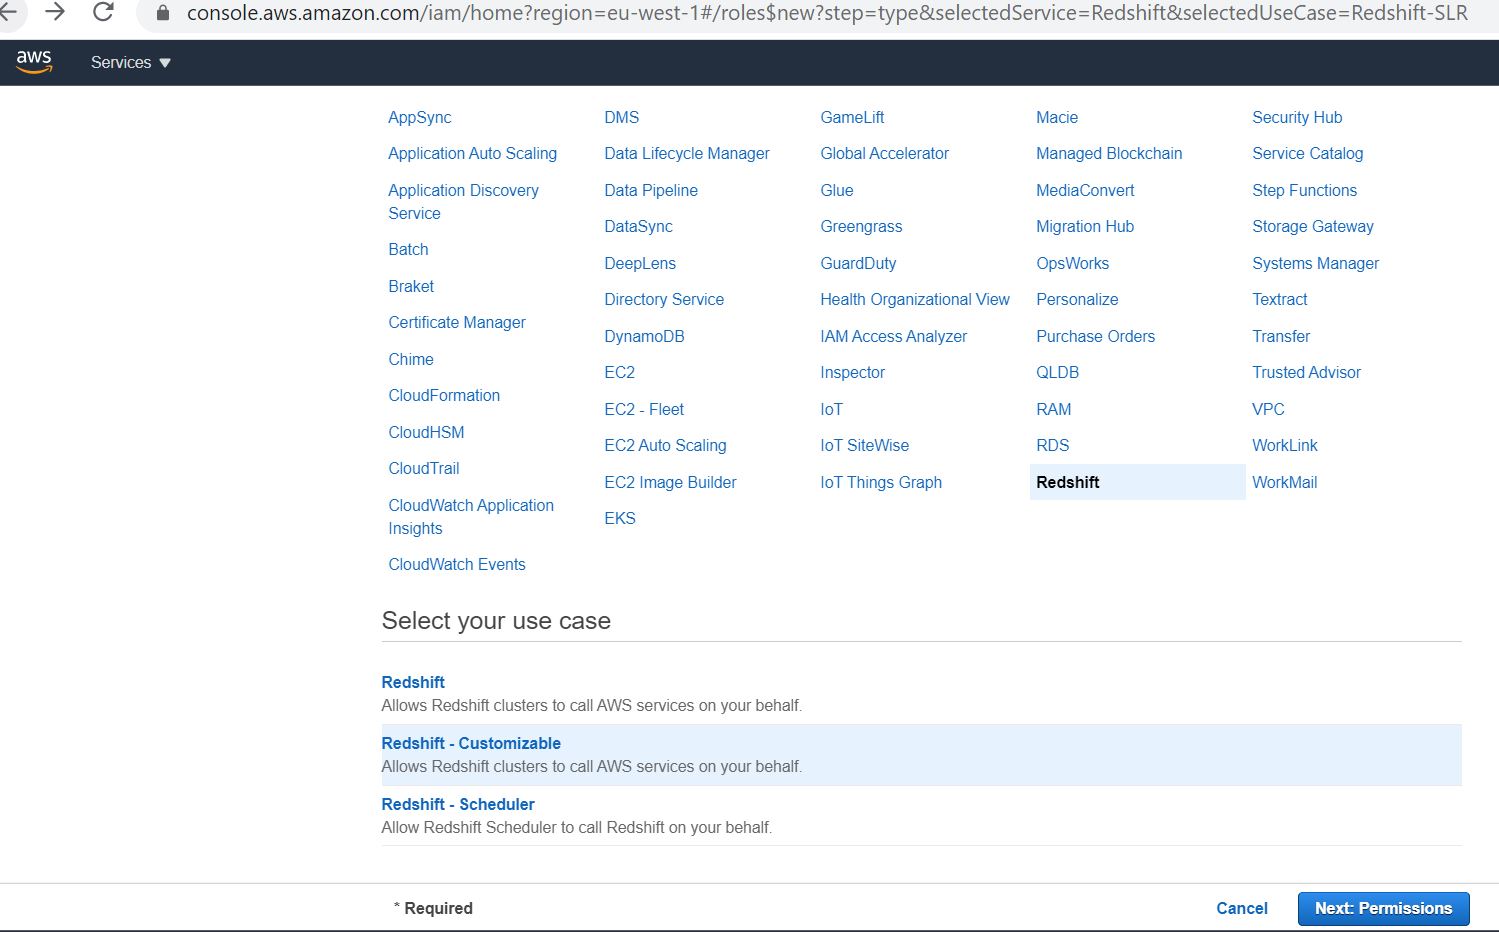This screenshot has width=1499, height=932.
Task: Select IoT Things Graph
Action: (x=881, y=482)
